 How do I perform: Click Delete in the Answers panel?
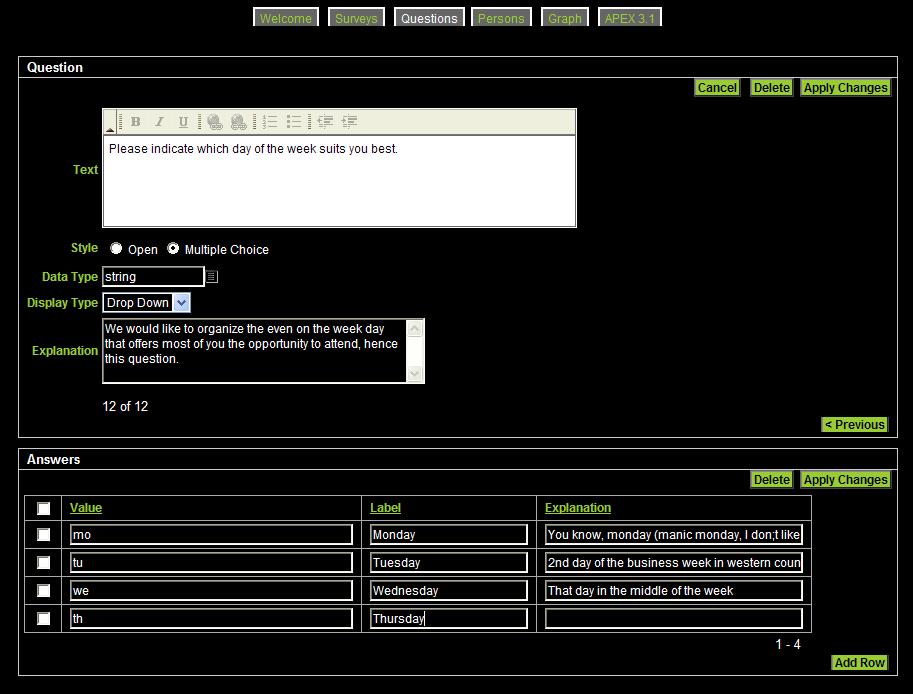(x=772, y=480)
